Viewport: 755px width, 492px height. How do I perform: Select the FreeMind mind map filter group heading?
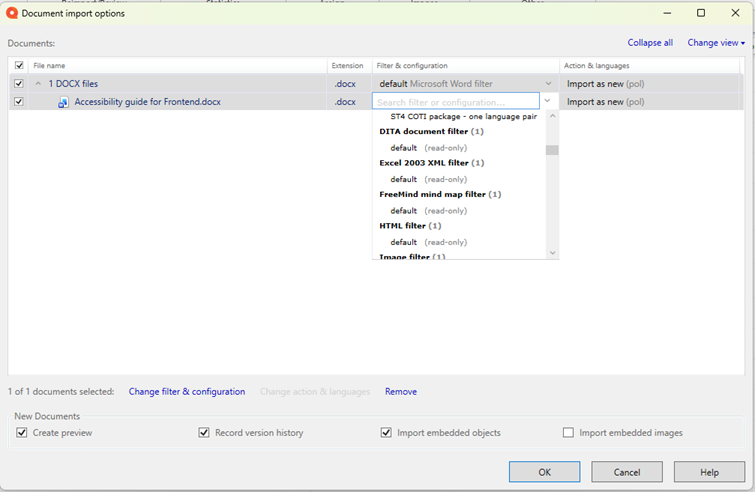[x=440, y=194]
